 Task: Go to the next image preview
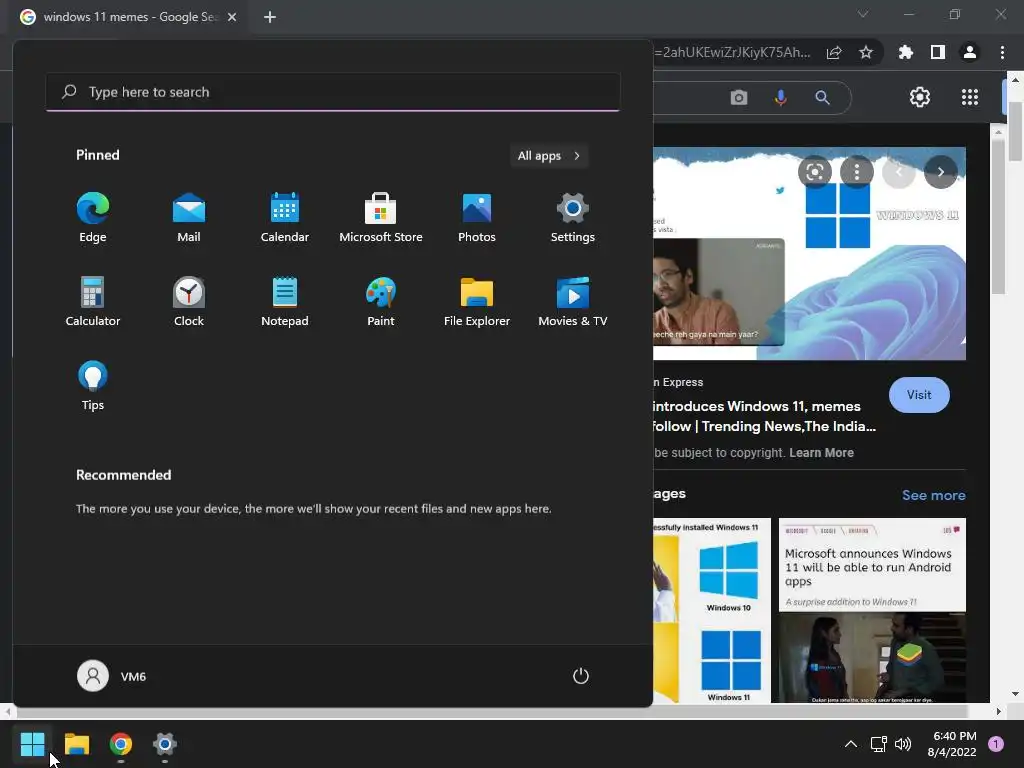tap(940, 172)
